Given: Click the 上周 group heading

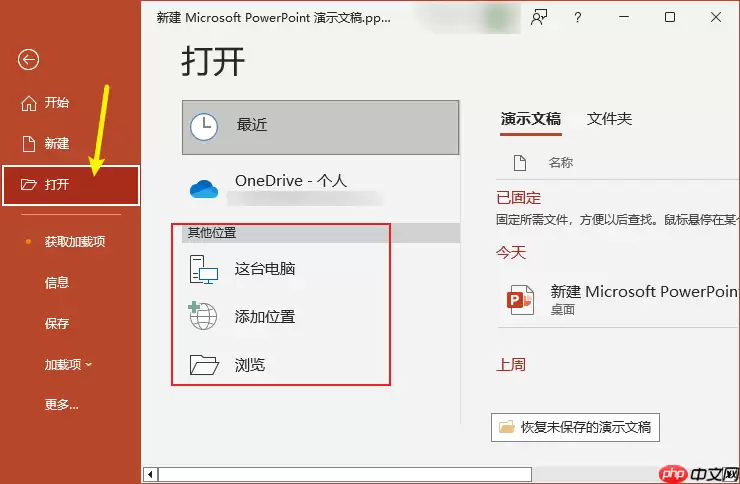Looking at the screenshot, I should click(x=511, y=364).
